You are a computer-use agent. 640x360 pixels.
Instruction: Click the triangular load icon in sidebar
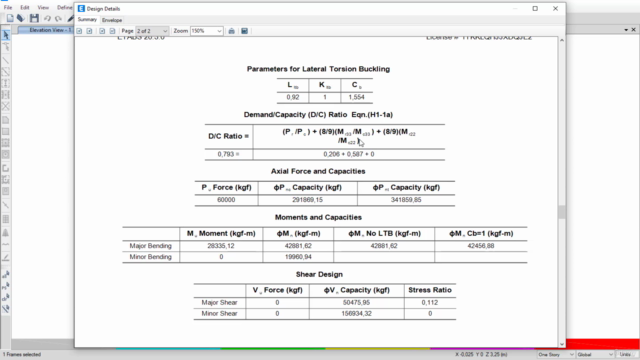pyautogui.click(x=6, y=233)
